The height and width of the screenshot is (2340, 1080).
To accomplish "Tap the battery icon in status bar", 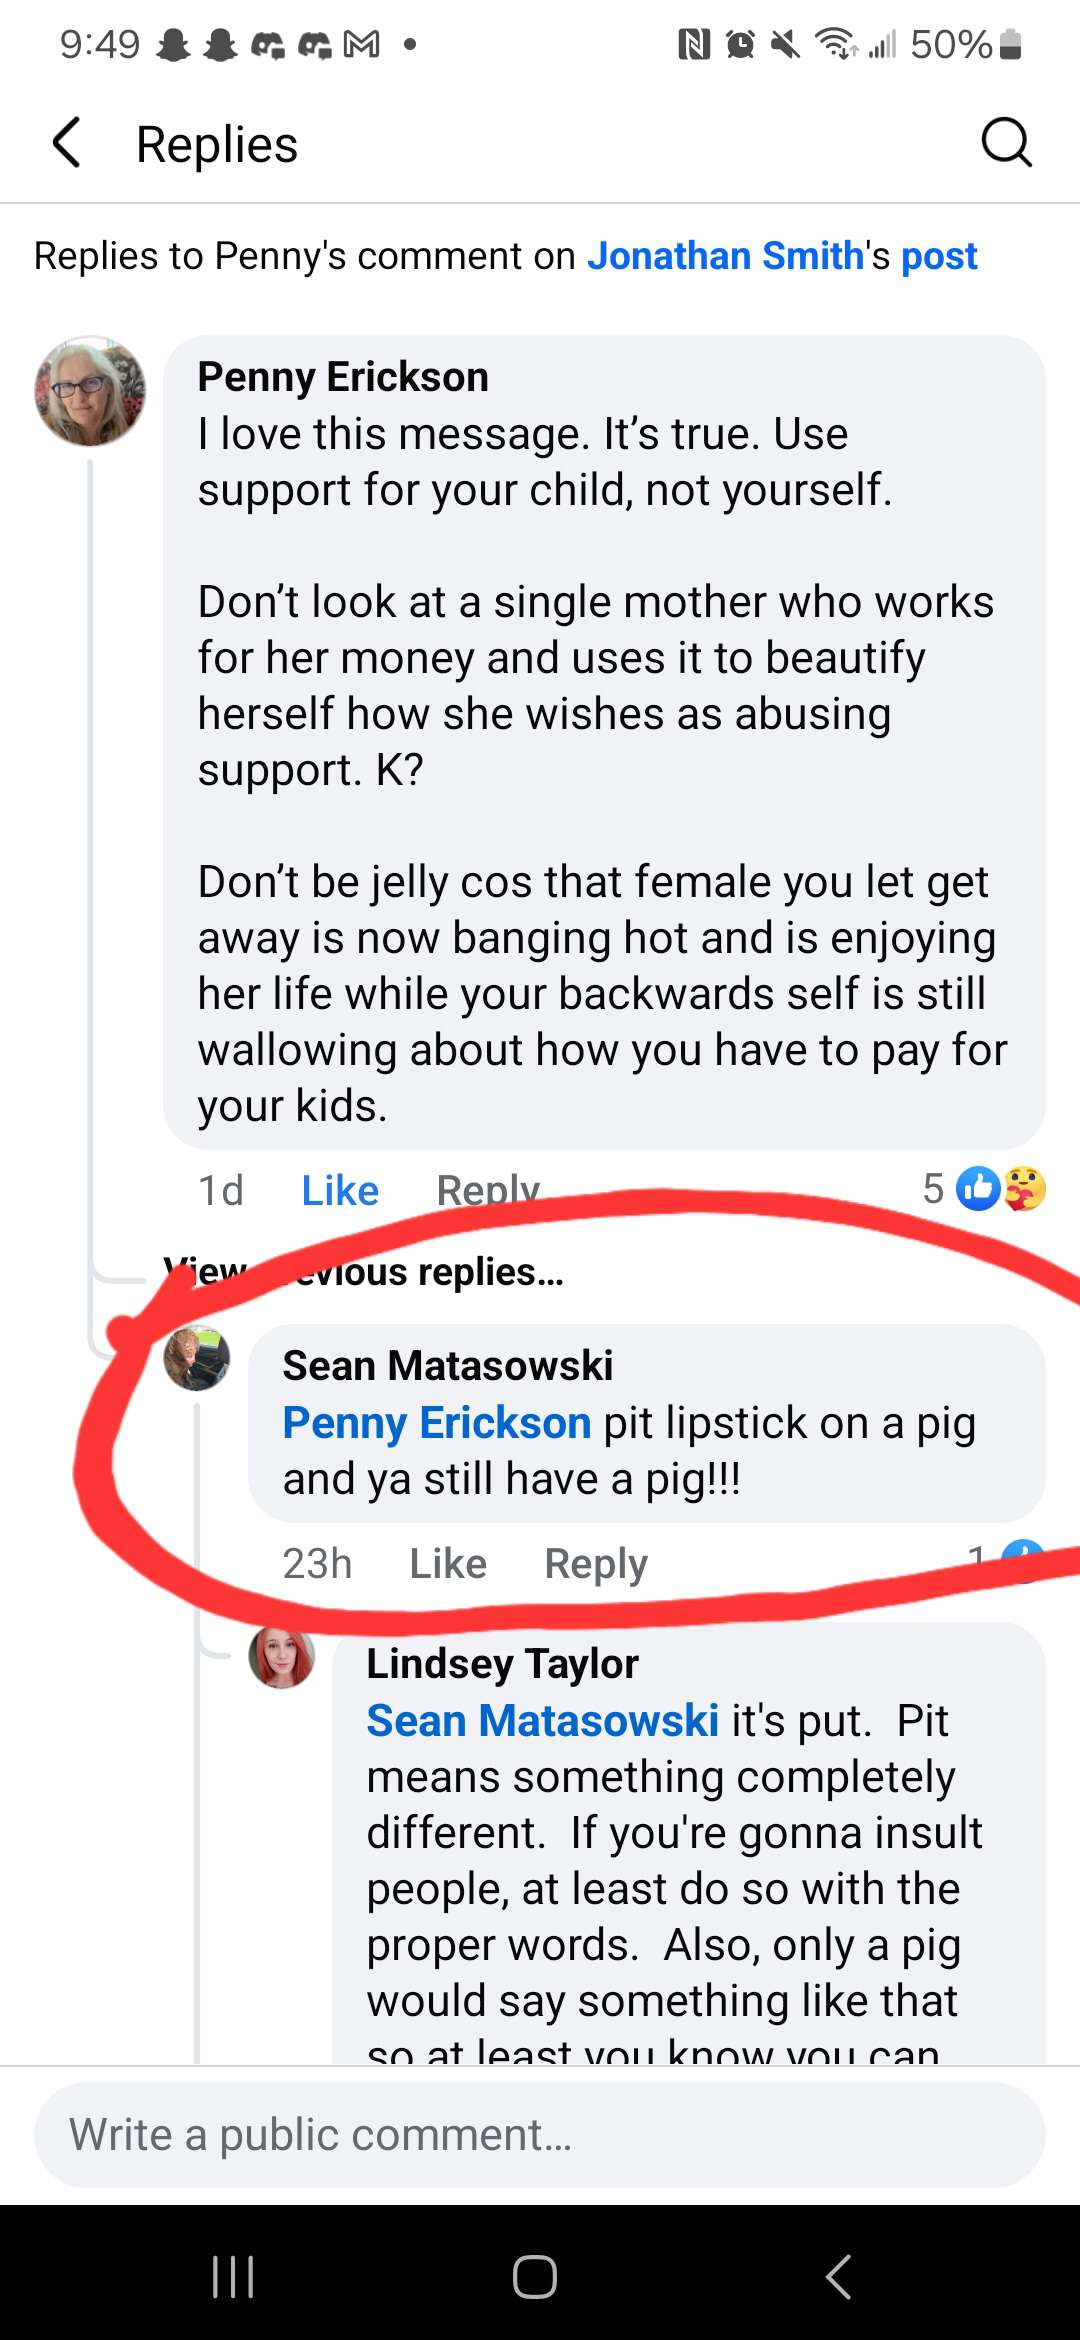I will 1011,44.
